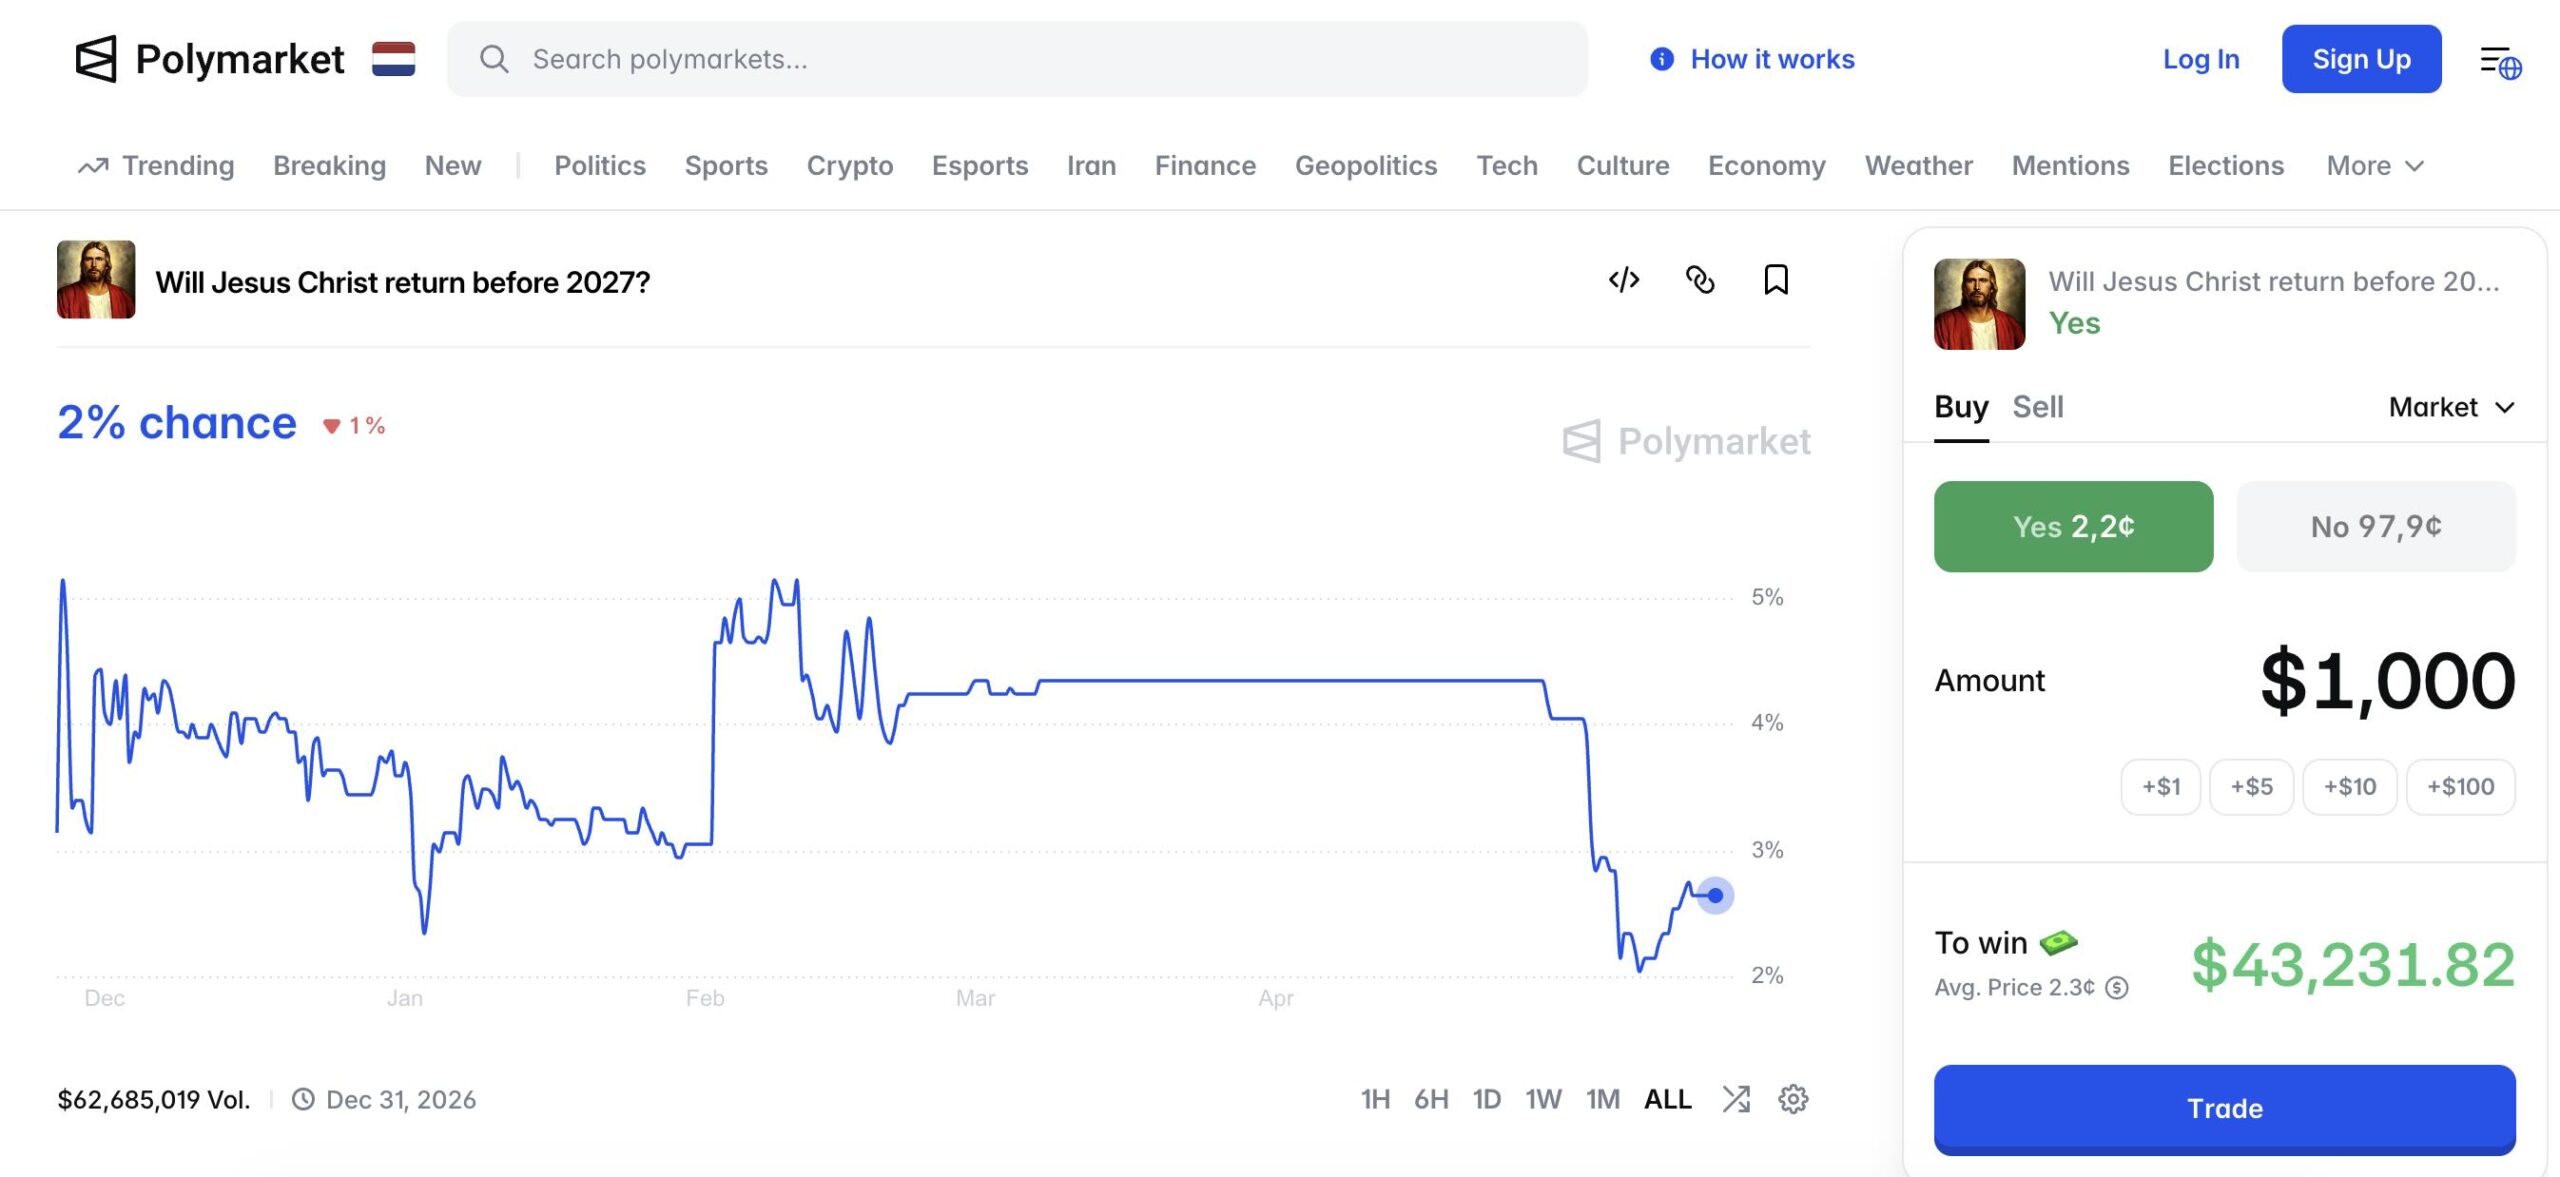Select the Yes 2,2¢ outcome
The image size is (2560, 1177).
(x=2073, y=527)
